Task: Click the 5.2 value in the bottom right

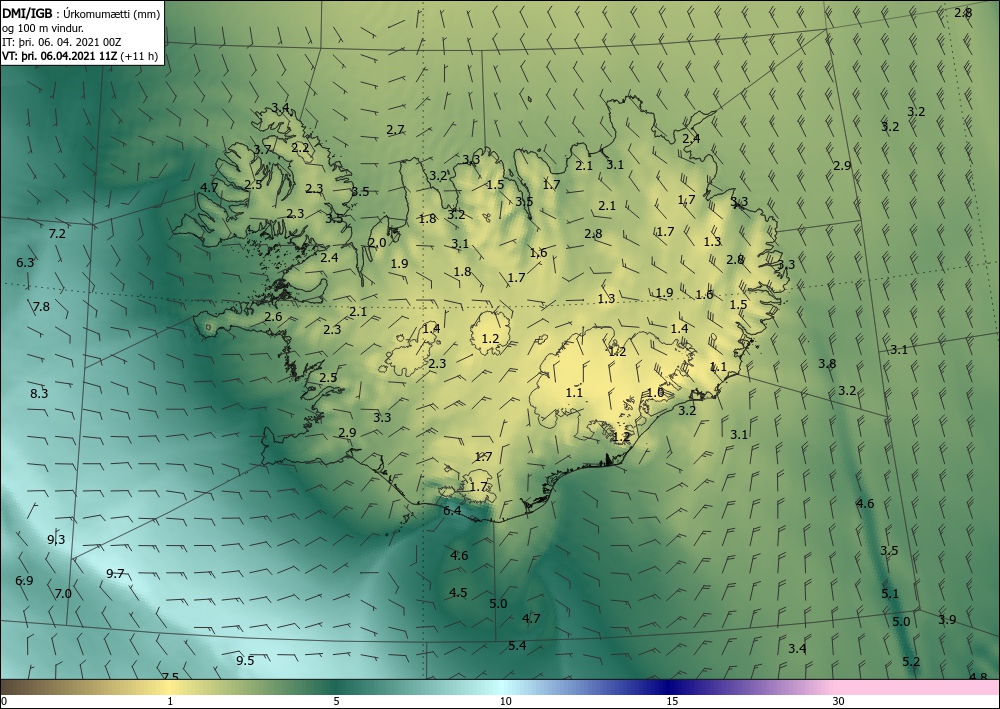Action: click(911, 662)
